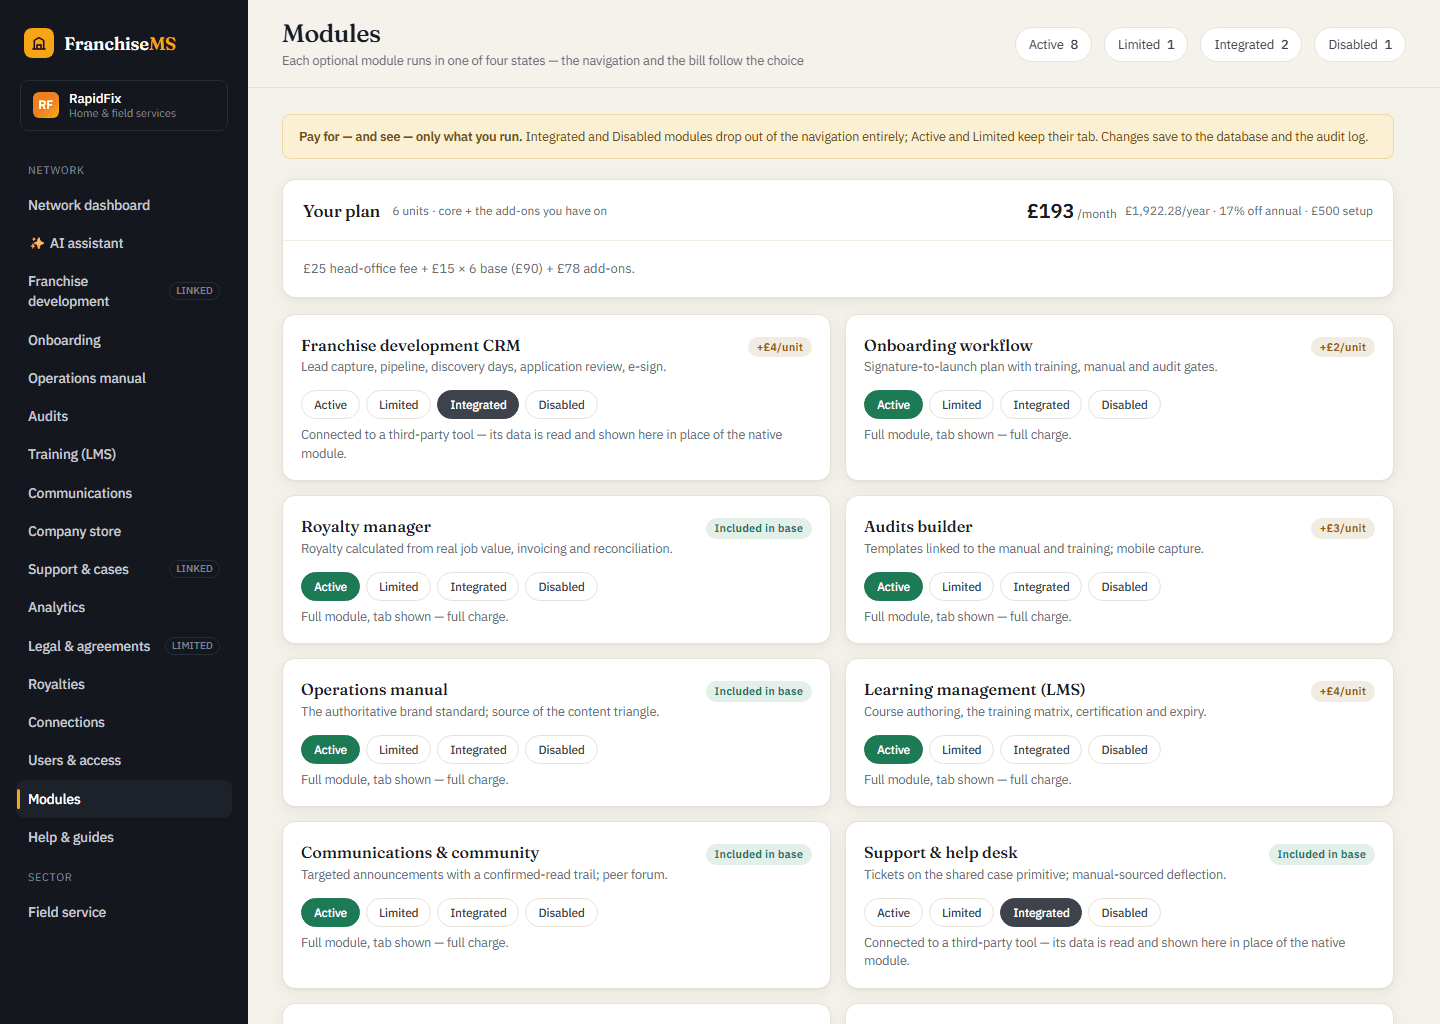Select Modules in the sidebar
The height and width of the screenshot is (1024, 1440).
pyautogui.click(x=124, y=799)
